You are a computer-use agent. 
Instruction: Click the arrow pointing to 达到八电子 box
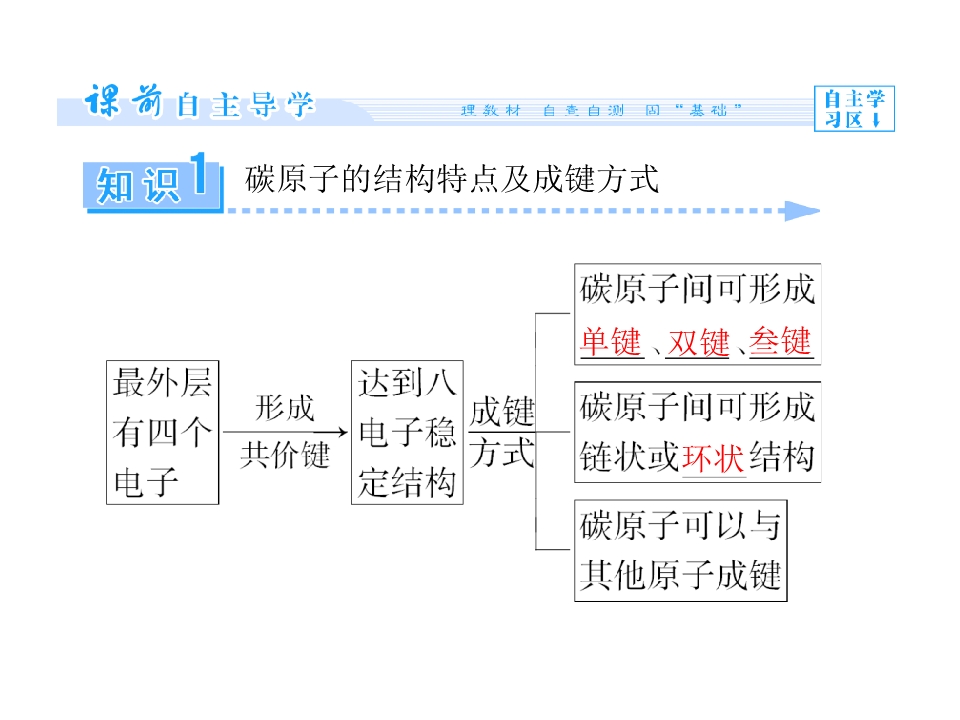click(285, 432)
